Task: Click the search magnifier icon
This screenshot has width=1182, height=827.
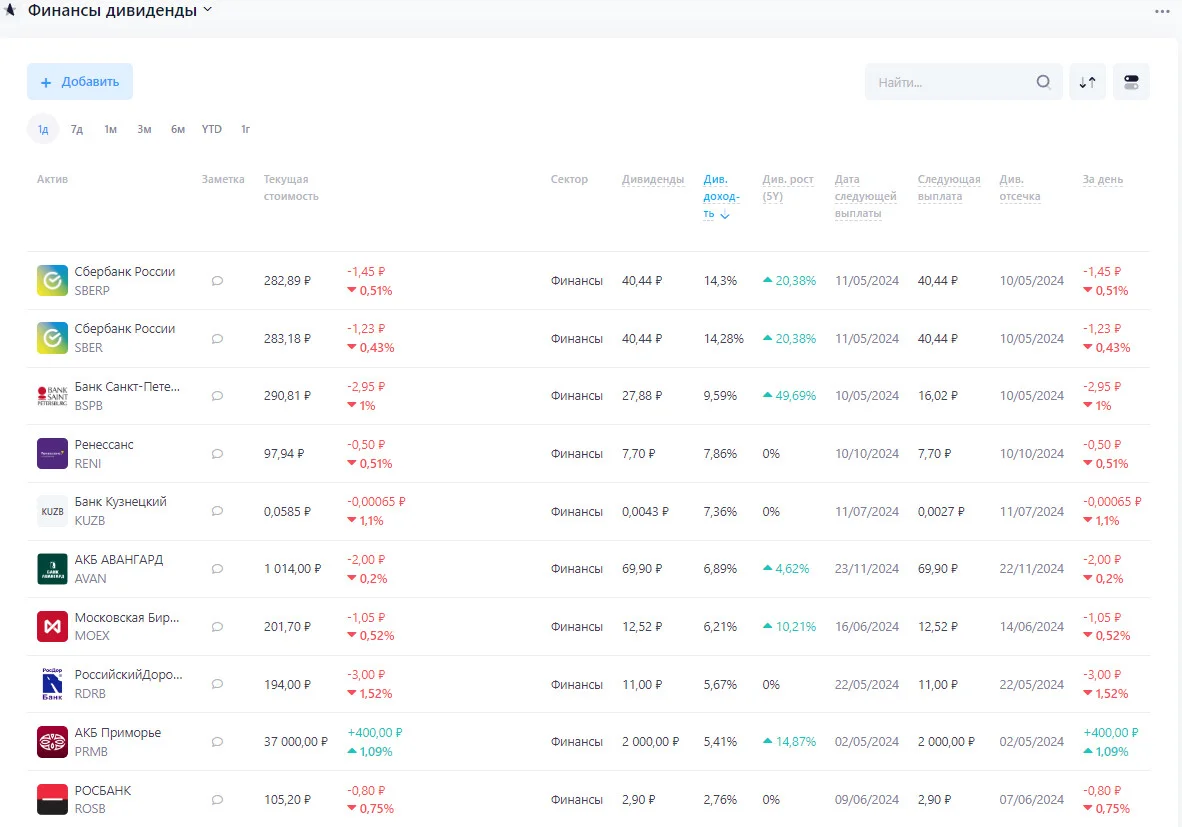Action: (1043, 82)
